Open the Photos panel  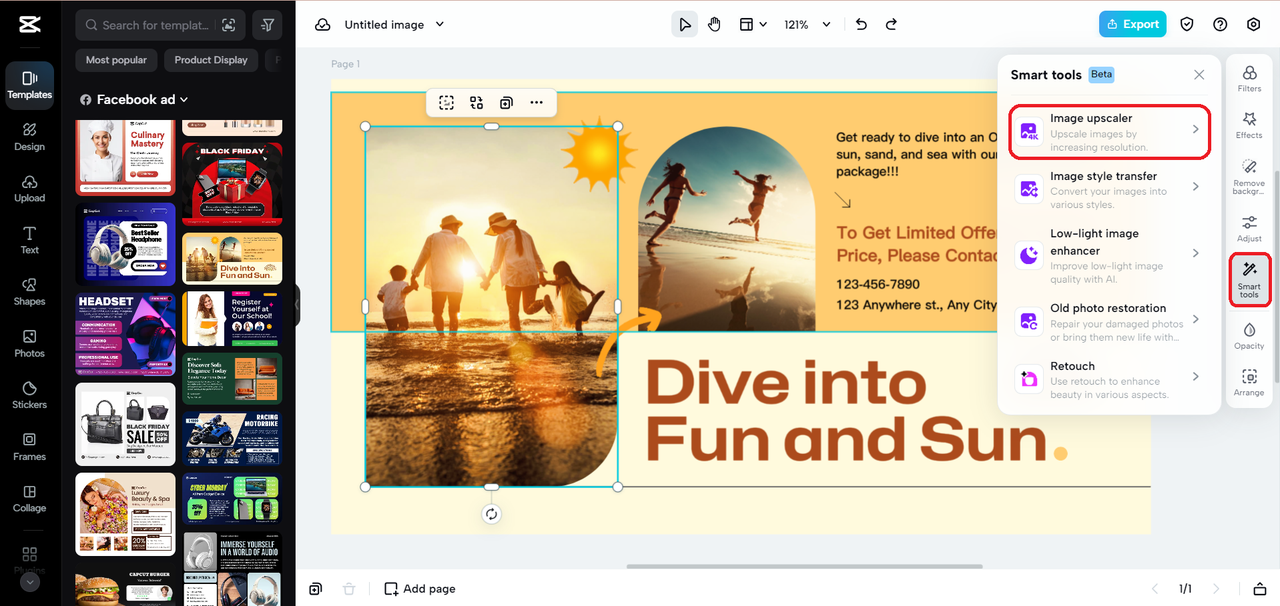30,343
